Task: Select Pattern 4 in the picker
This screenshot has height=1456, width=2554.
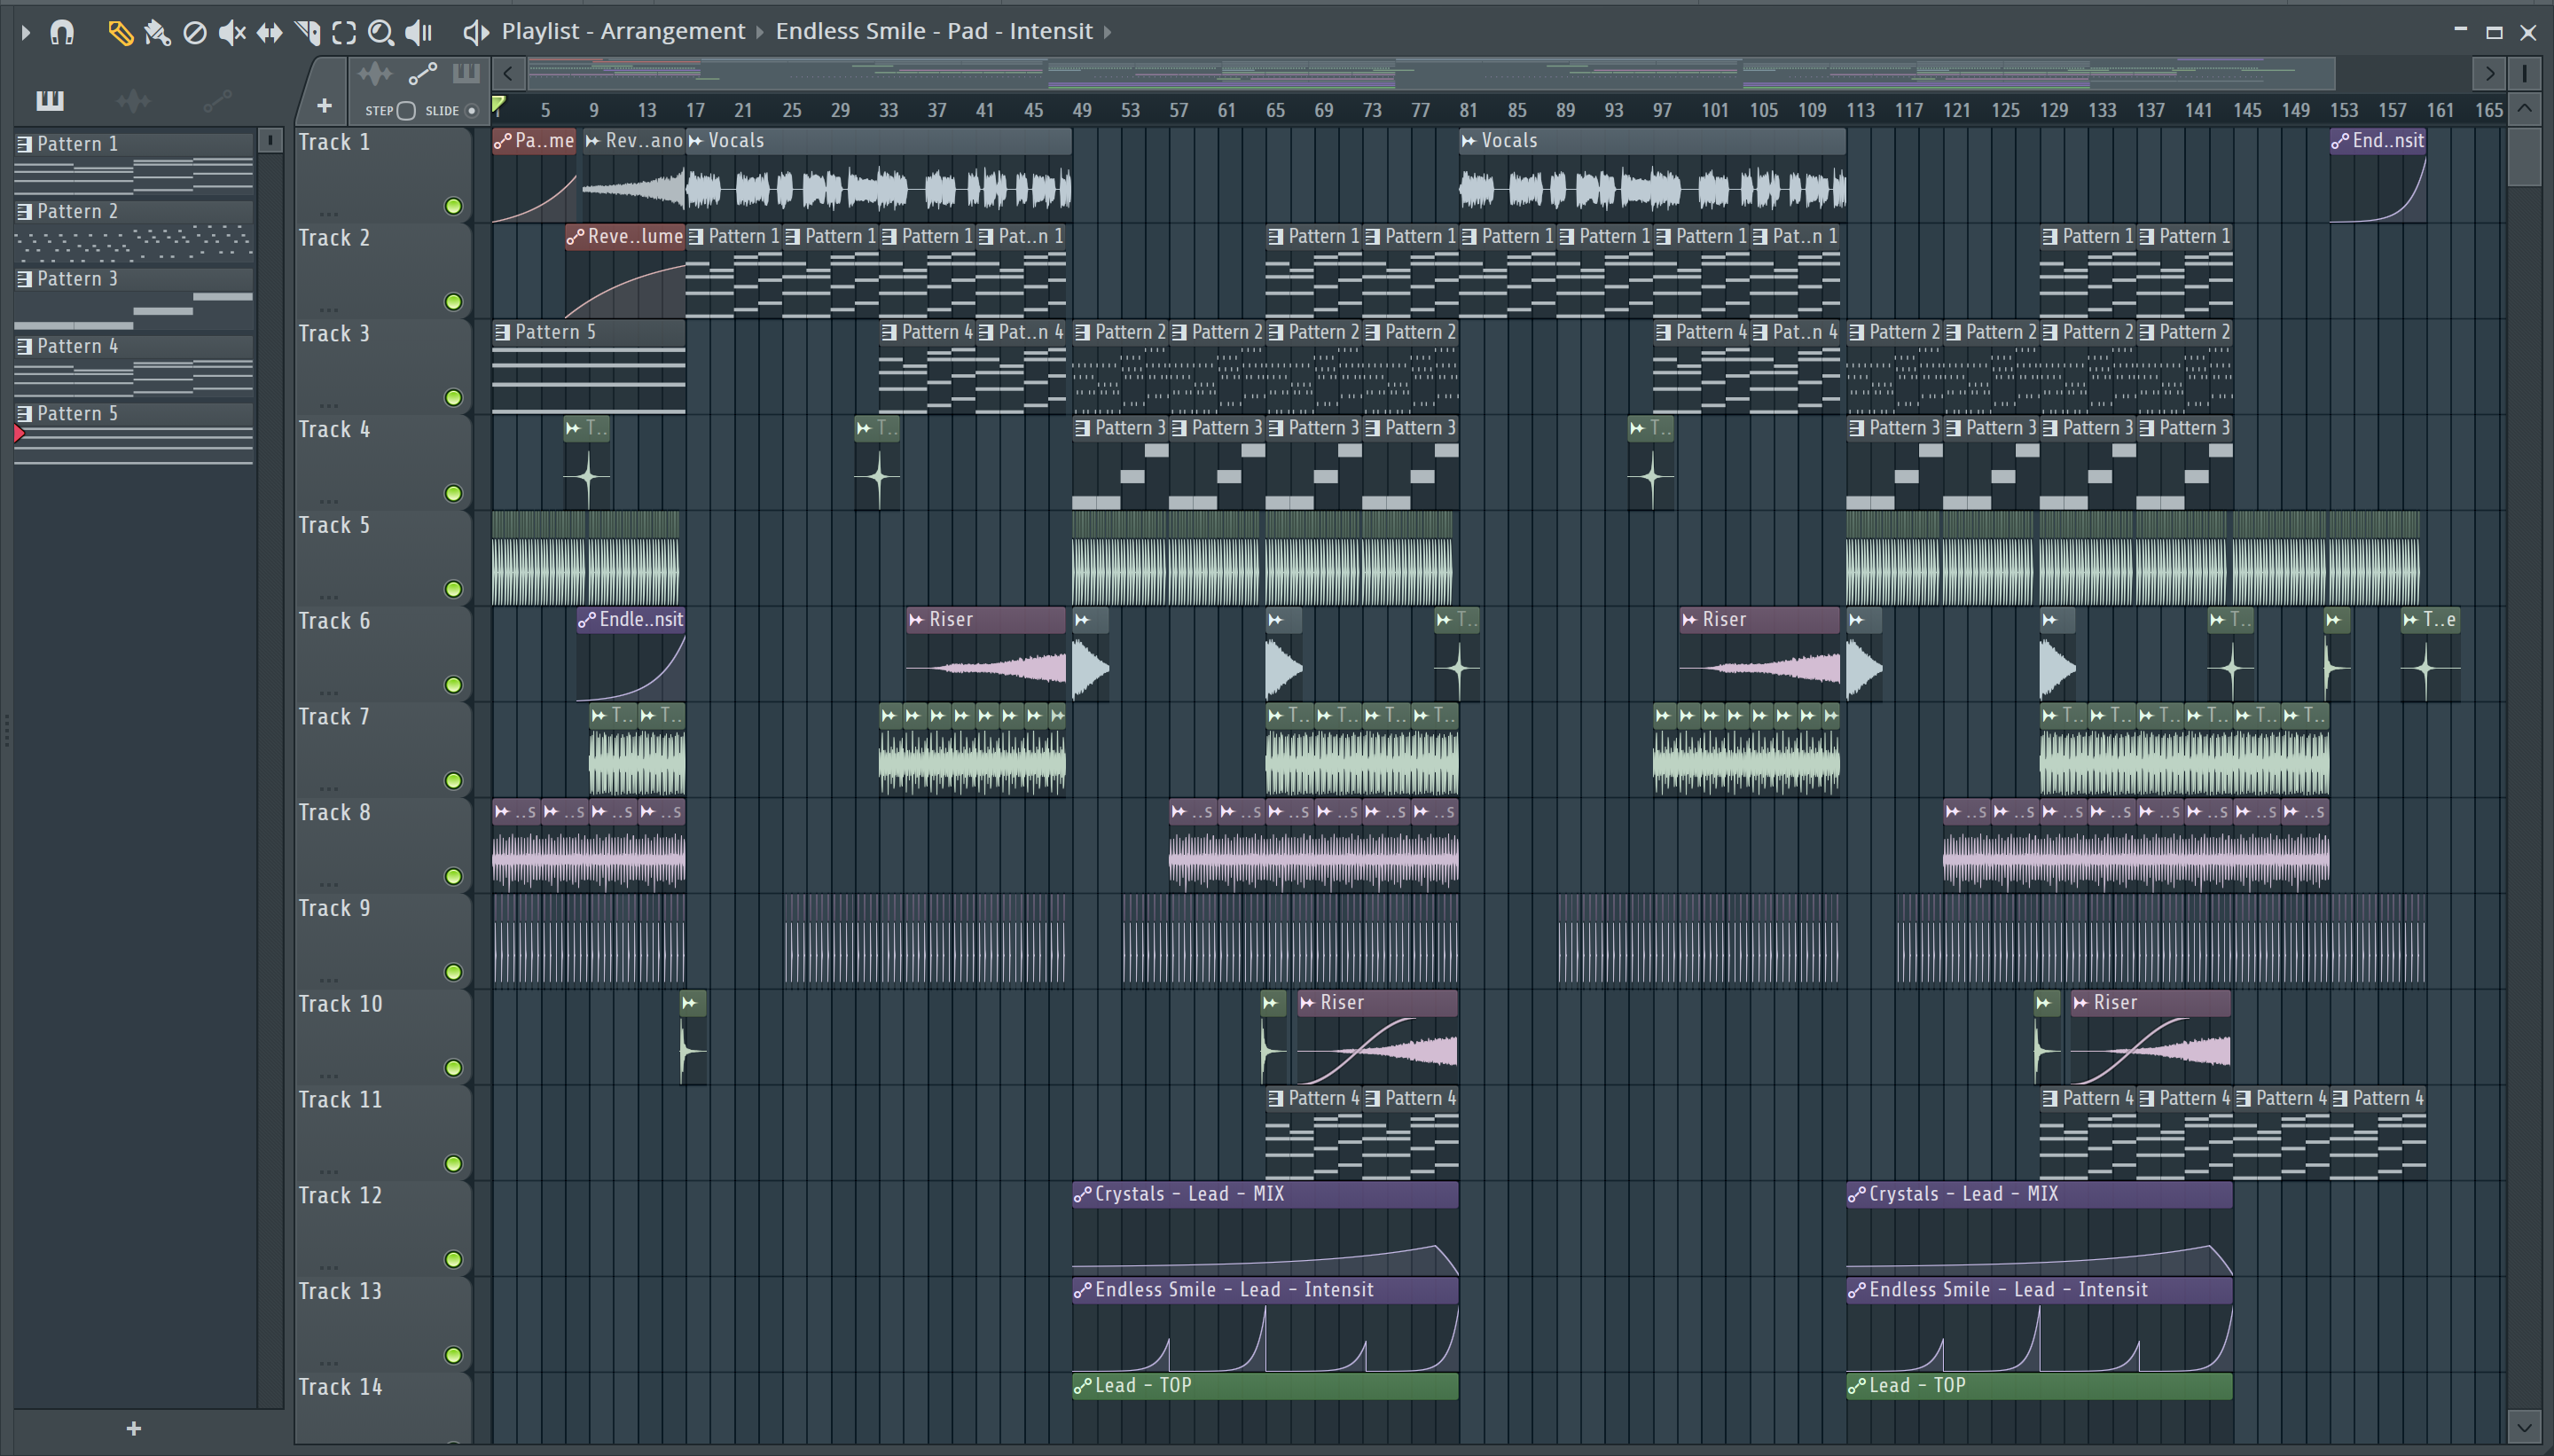Action: (134, 366)
